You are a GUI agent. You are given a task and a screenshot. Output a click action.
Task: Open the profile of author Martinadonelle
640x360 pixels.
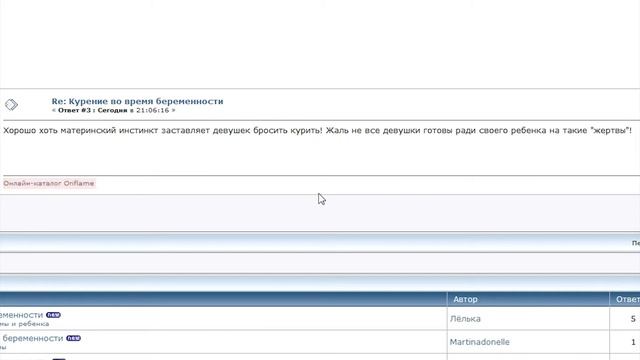click(x=480, y=342)
